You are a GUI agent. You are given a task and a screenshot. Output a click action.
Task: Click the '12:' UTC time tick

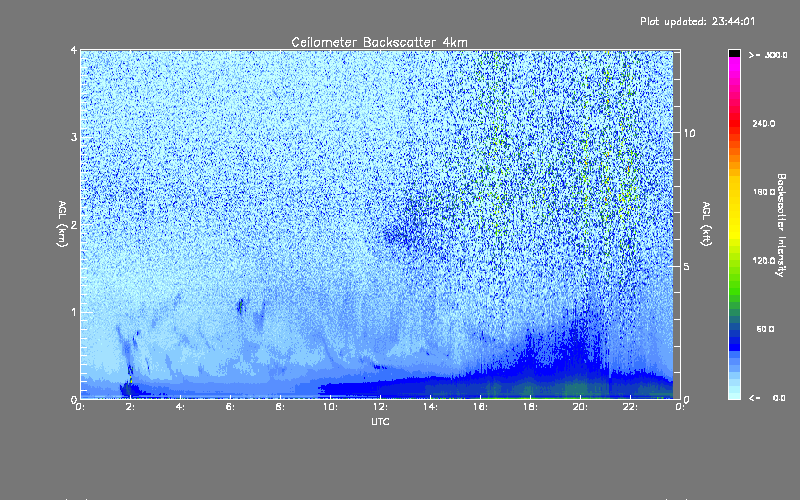click(x=381, y=407)
